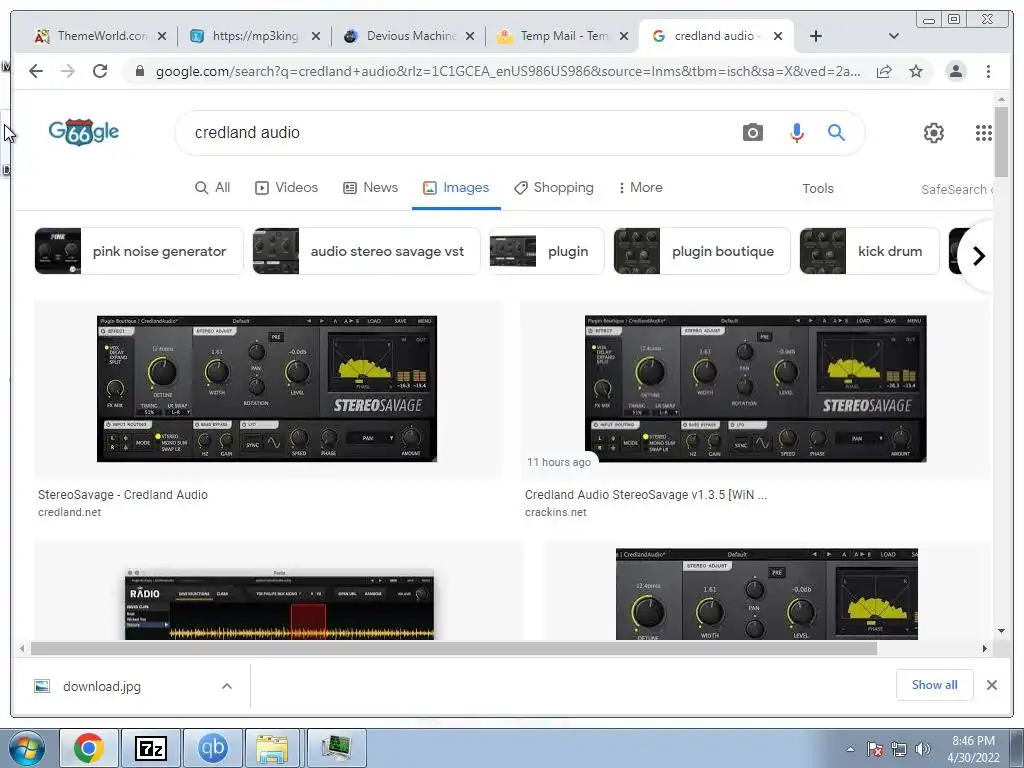Show hidden tray icons

850,749
